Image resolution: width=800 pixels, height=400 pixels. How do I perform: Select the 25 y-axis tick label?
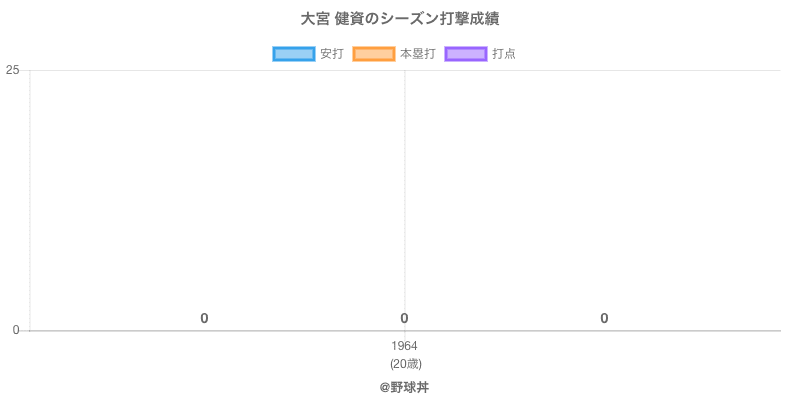[x=13, y=70]
